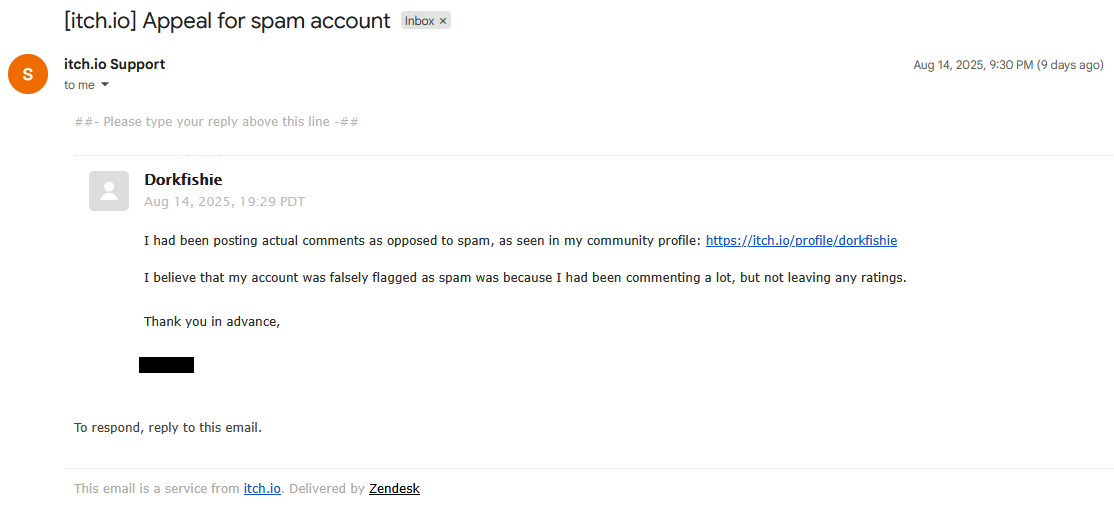Screen dimensions: 1114x505
Task: Click the Inbox label chip
Action: click(x=419, y=21)
